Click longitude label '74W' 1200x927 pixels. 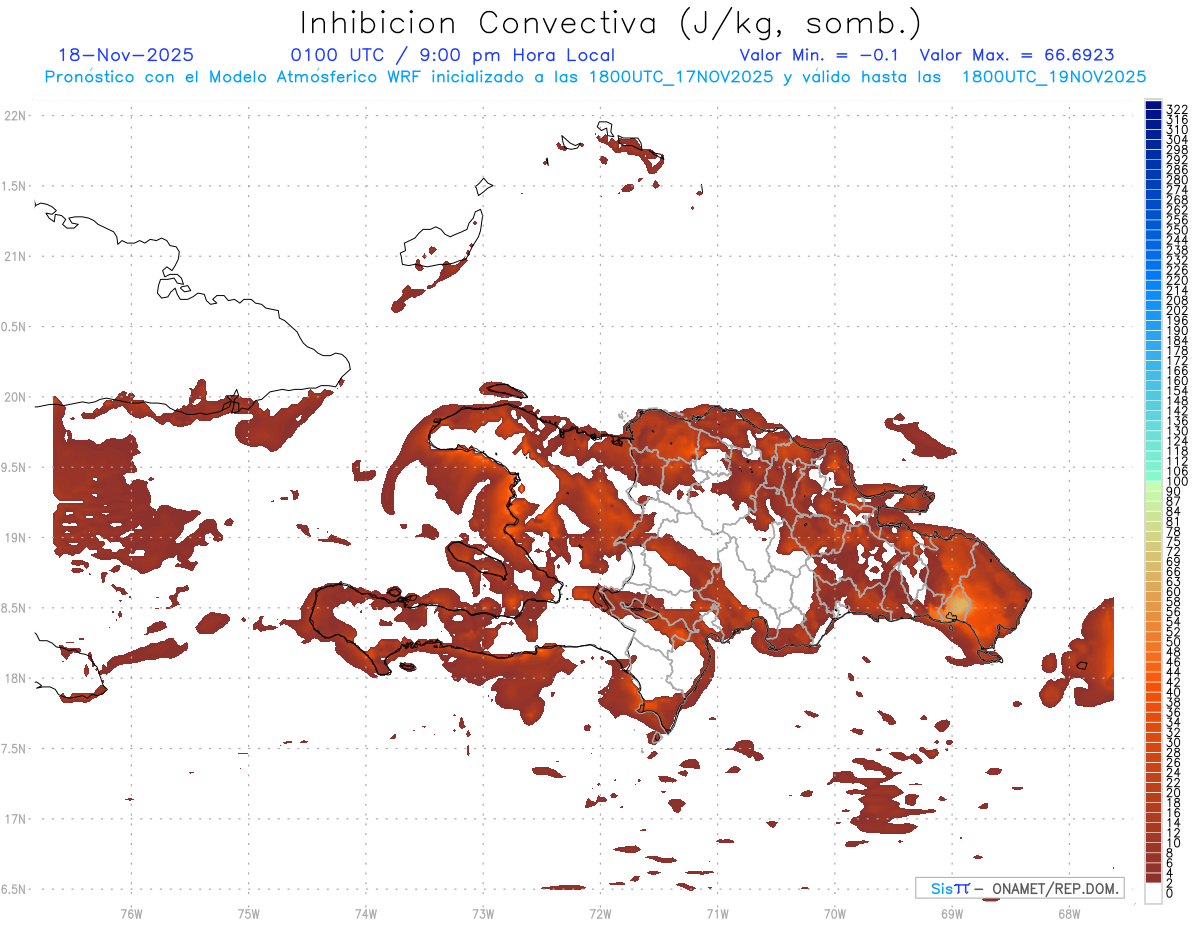(x=365, y=912)
